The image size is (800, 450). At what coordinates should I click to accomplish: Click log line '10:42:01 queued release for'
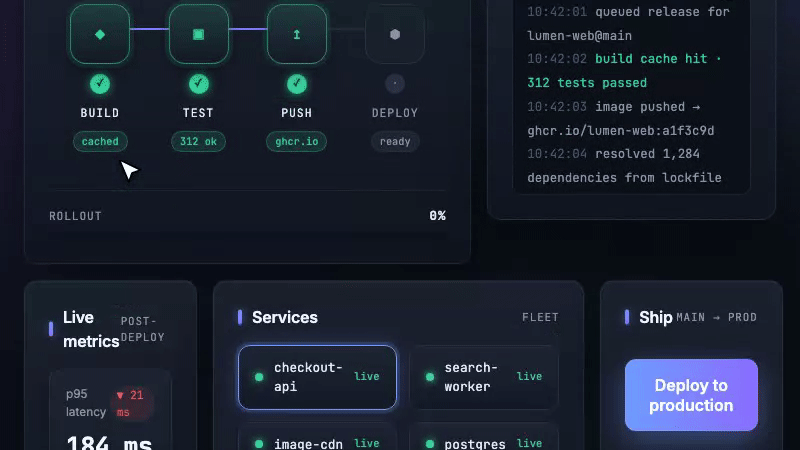click(629, 12)
